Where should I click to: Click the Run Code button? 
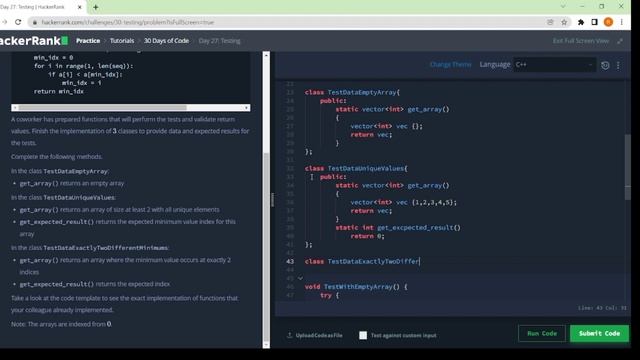(542, 333)
